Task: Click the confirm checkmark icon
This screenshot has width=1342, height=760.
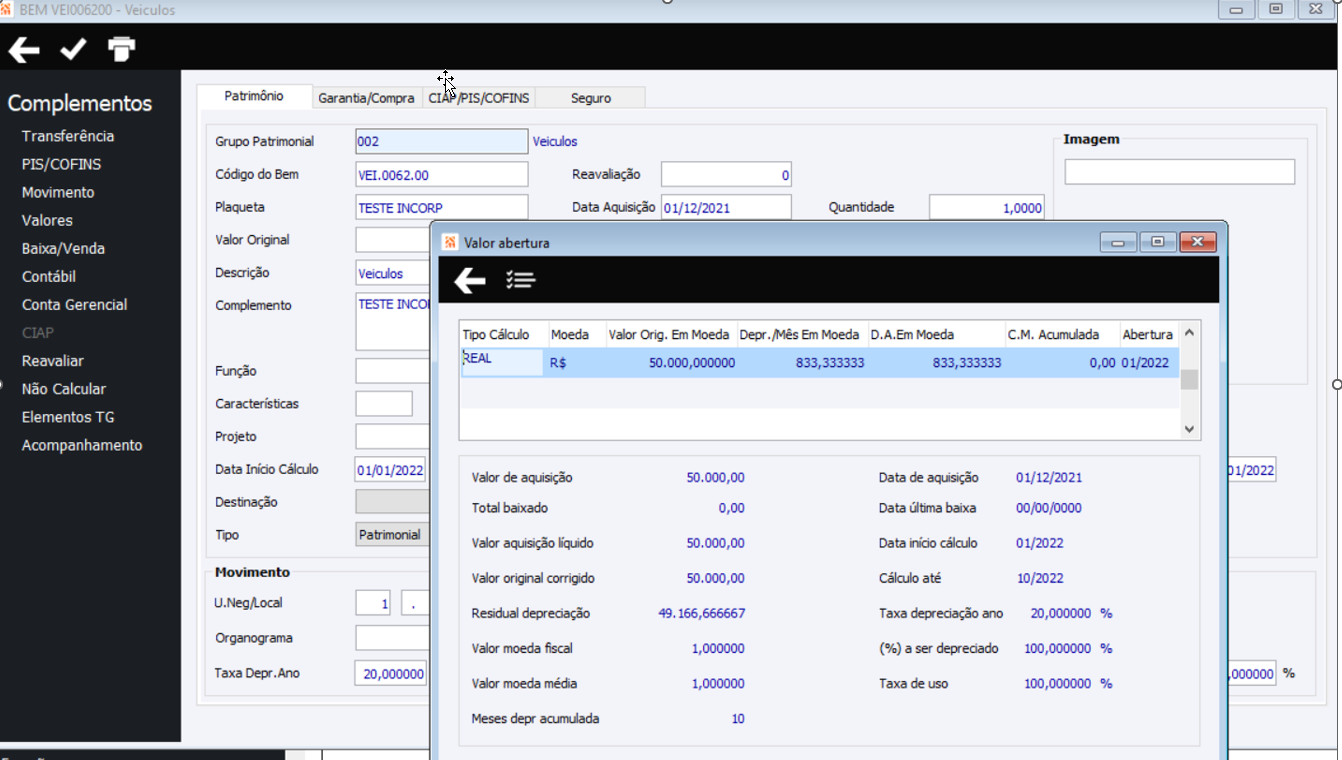Action: 73,49
